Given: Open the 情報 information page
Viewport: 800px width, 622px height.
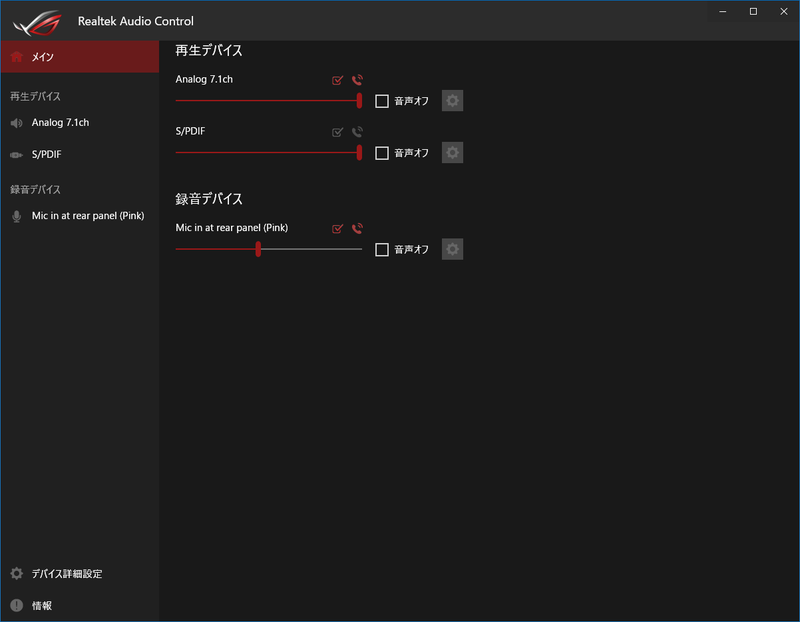Looking at the screenshot, I should point(41,606).
